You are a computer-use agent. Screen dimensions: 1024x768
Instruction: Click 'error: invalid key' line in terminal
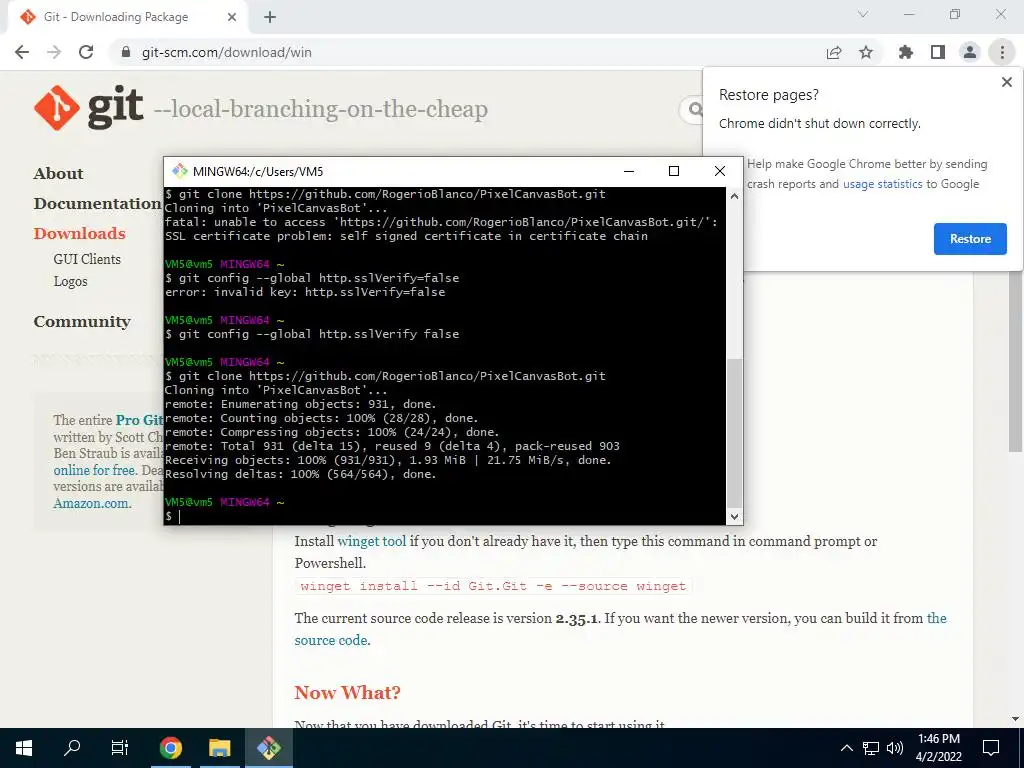[305, 292]
